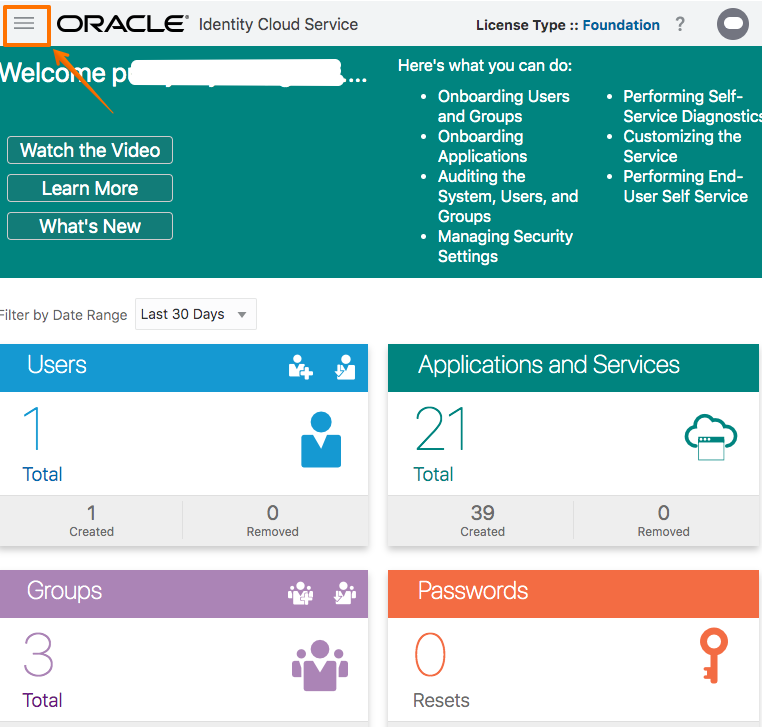Click the import groups icon in Groups tile
The image size is (762, 727).
tap(345, 593)
